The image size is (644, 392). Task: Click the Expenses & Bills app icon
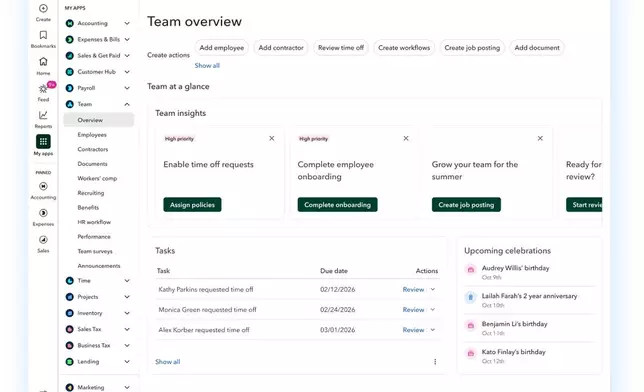click(x=70, y=39)
